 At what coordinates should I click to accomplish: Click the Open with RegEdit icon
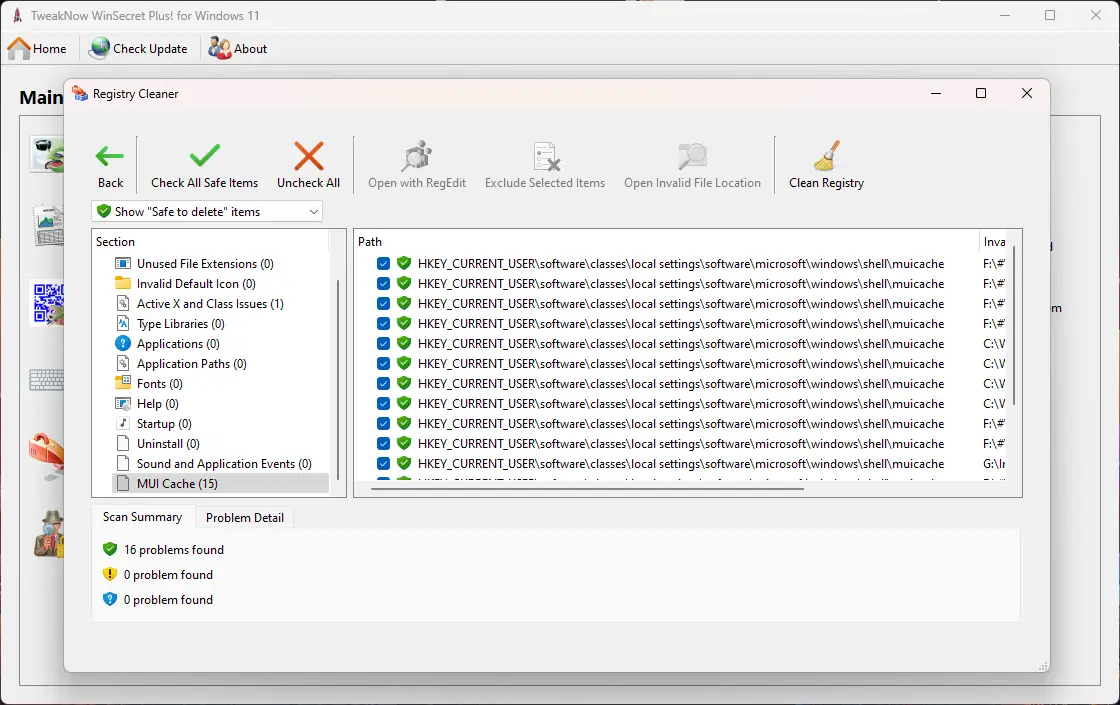(416, 156)
